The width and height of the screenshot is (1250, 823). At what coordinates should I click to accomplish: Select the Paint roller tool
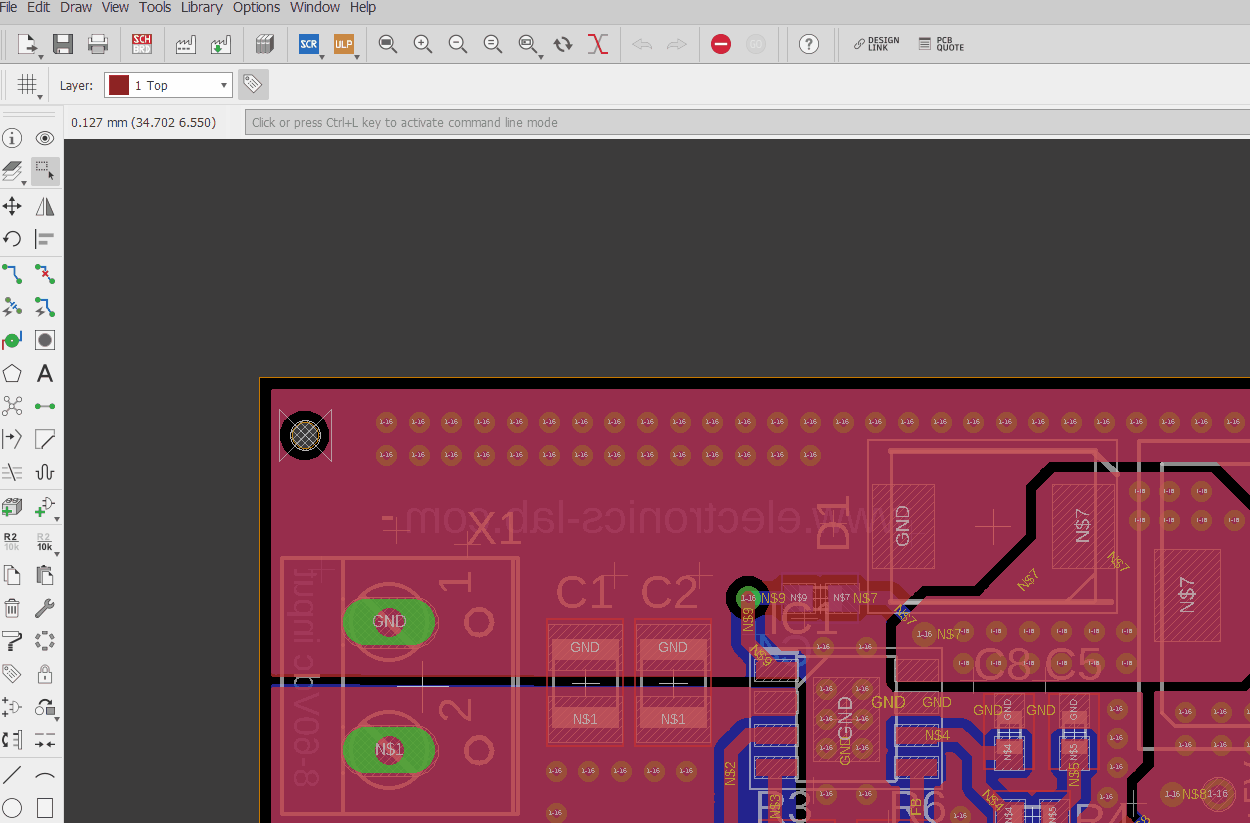[x=12, y=641]
